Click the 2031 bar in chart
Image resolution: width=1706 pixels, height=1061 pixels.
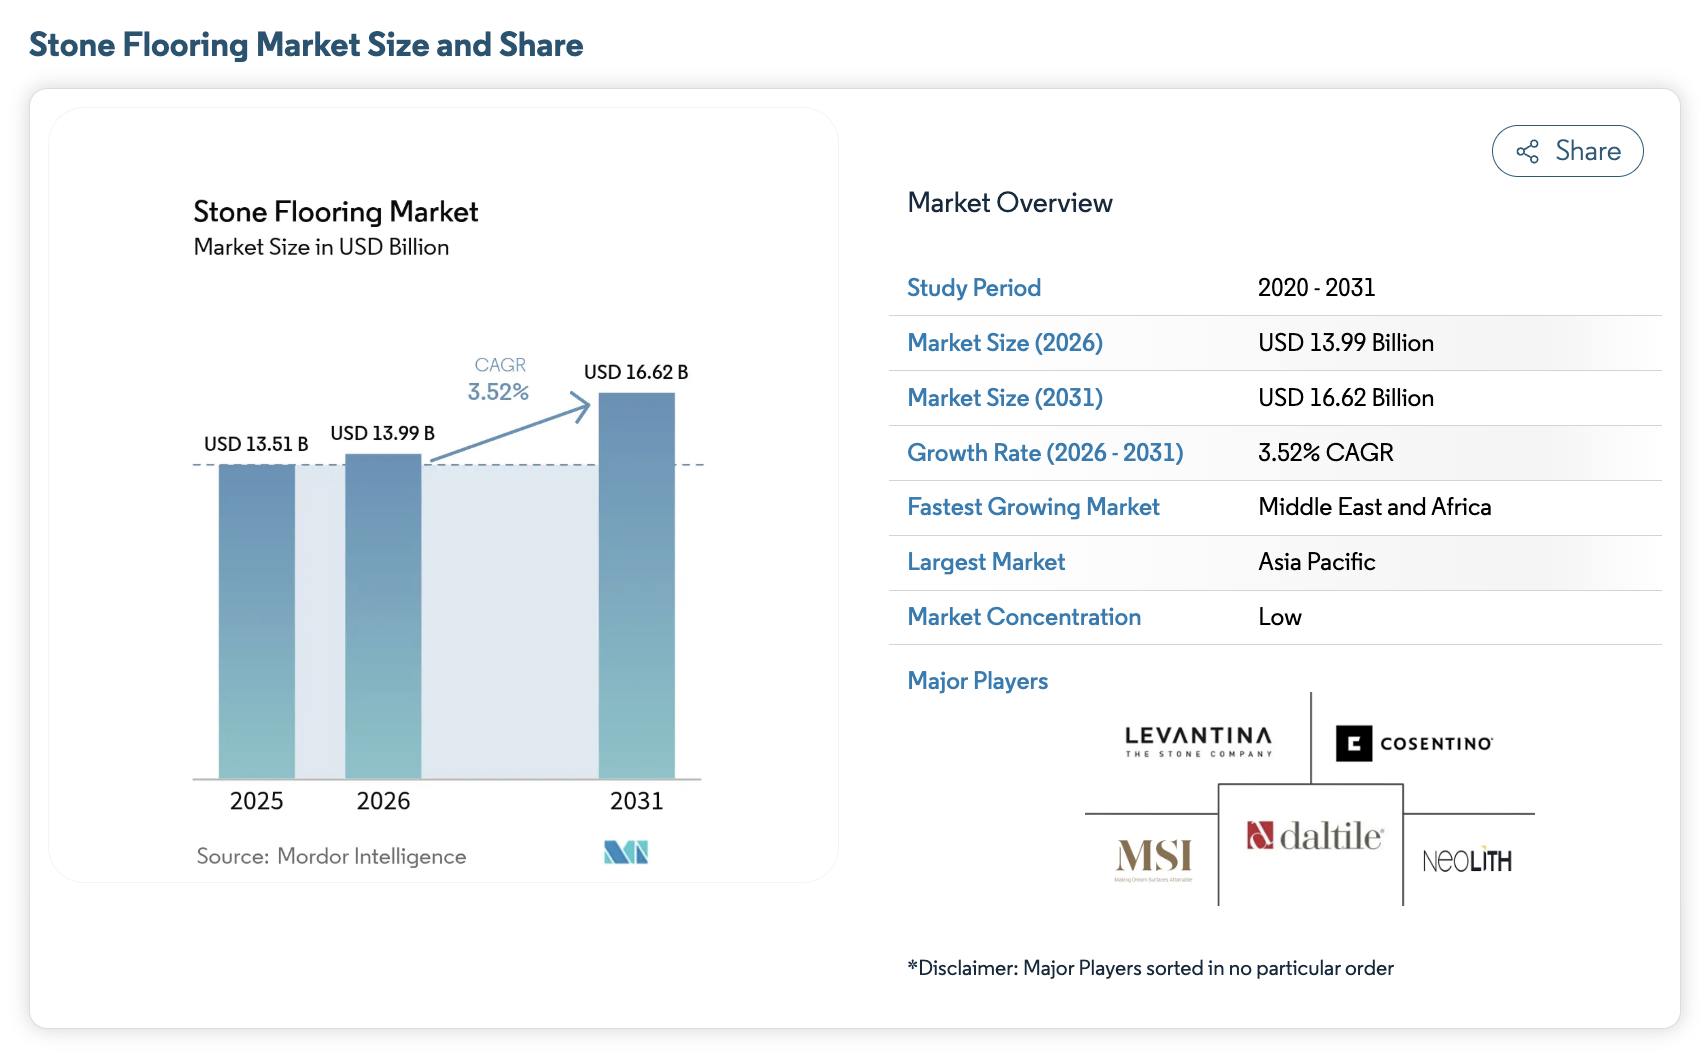(x=637, y=586)
